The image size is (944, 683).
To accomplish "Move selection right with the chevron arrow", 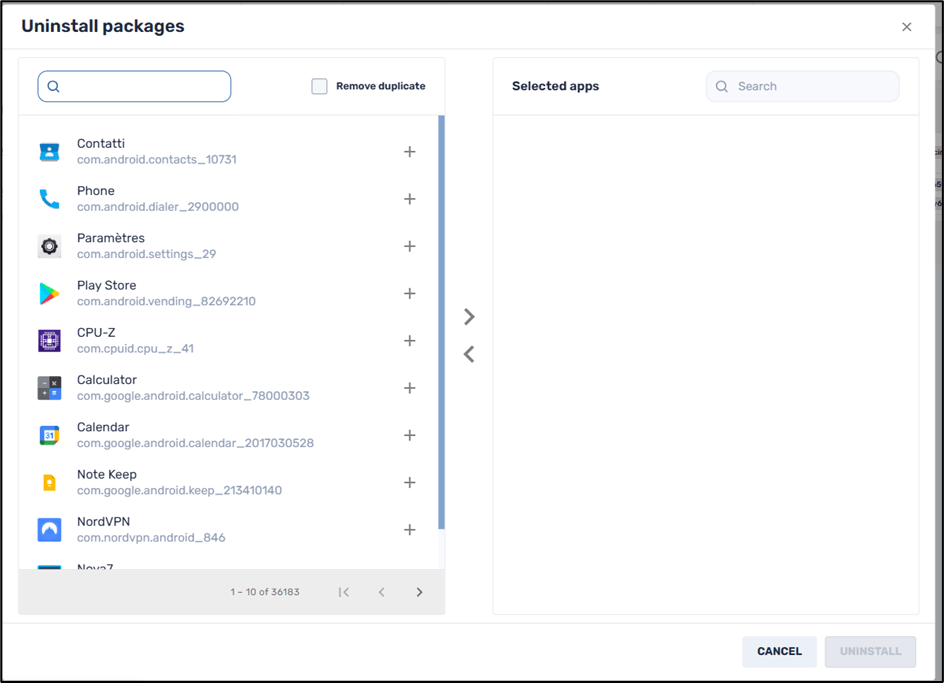I will click(x=469, y=317).
